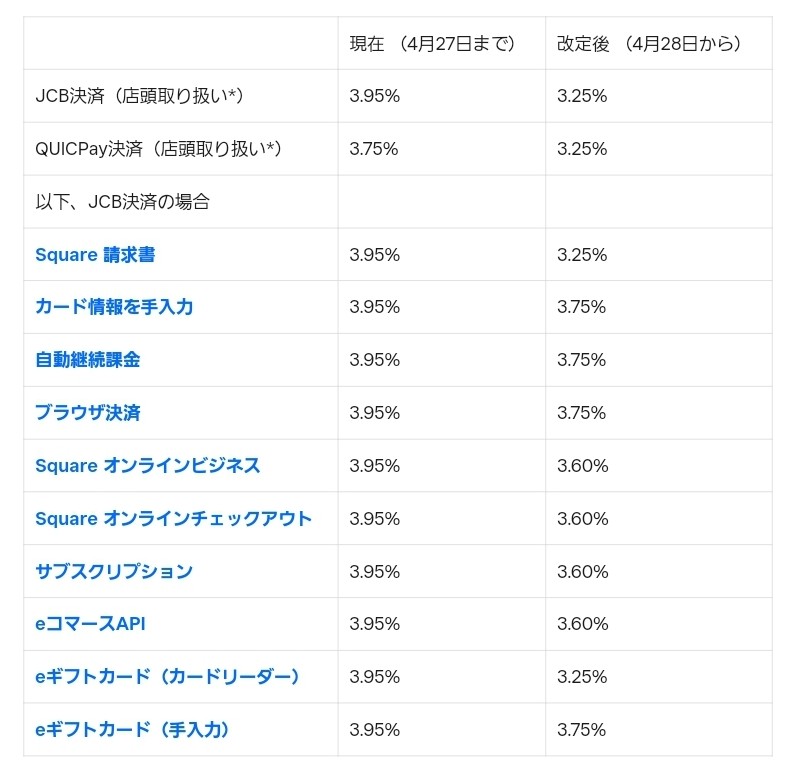Click the Square オンラインチェックアウト link
Screen dimensions: 789x767
[174, 519]
